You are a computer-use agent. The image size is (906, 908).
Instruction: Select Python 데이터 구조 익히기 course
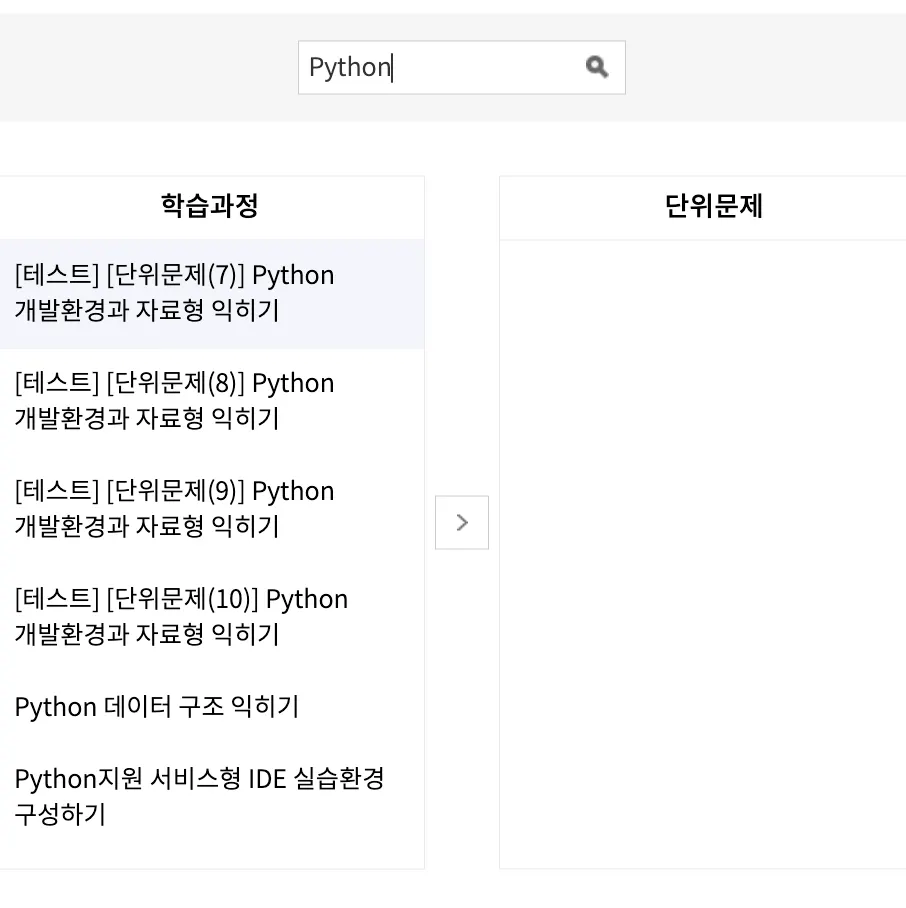pyautogui.click(x=156, y=707)
